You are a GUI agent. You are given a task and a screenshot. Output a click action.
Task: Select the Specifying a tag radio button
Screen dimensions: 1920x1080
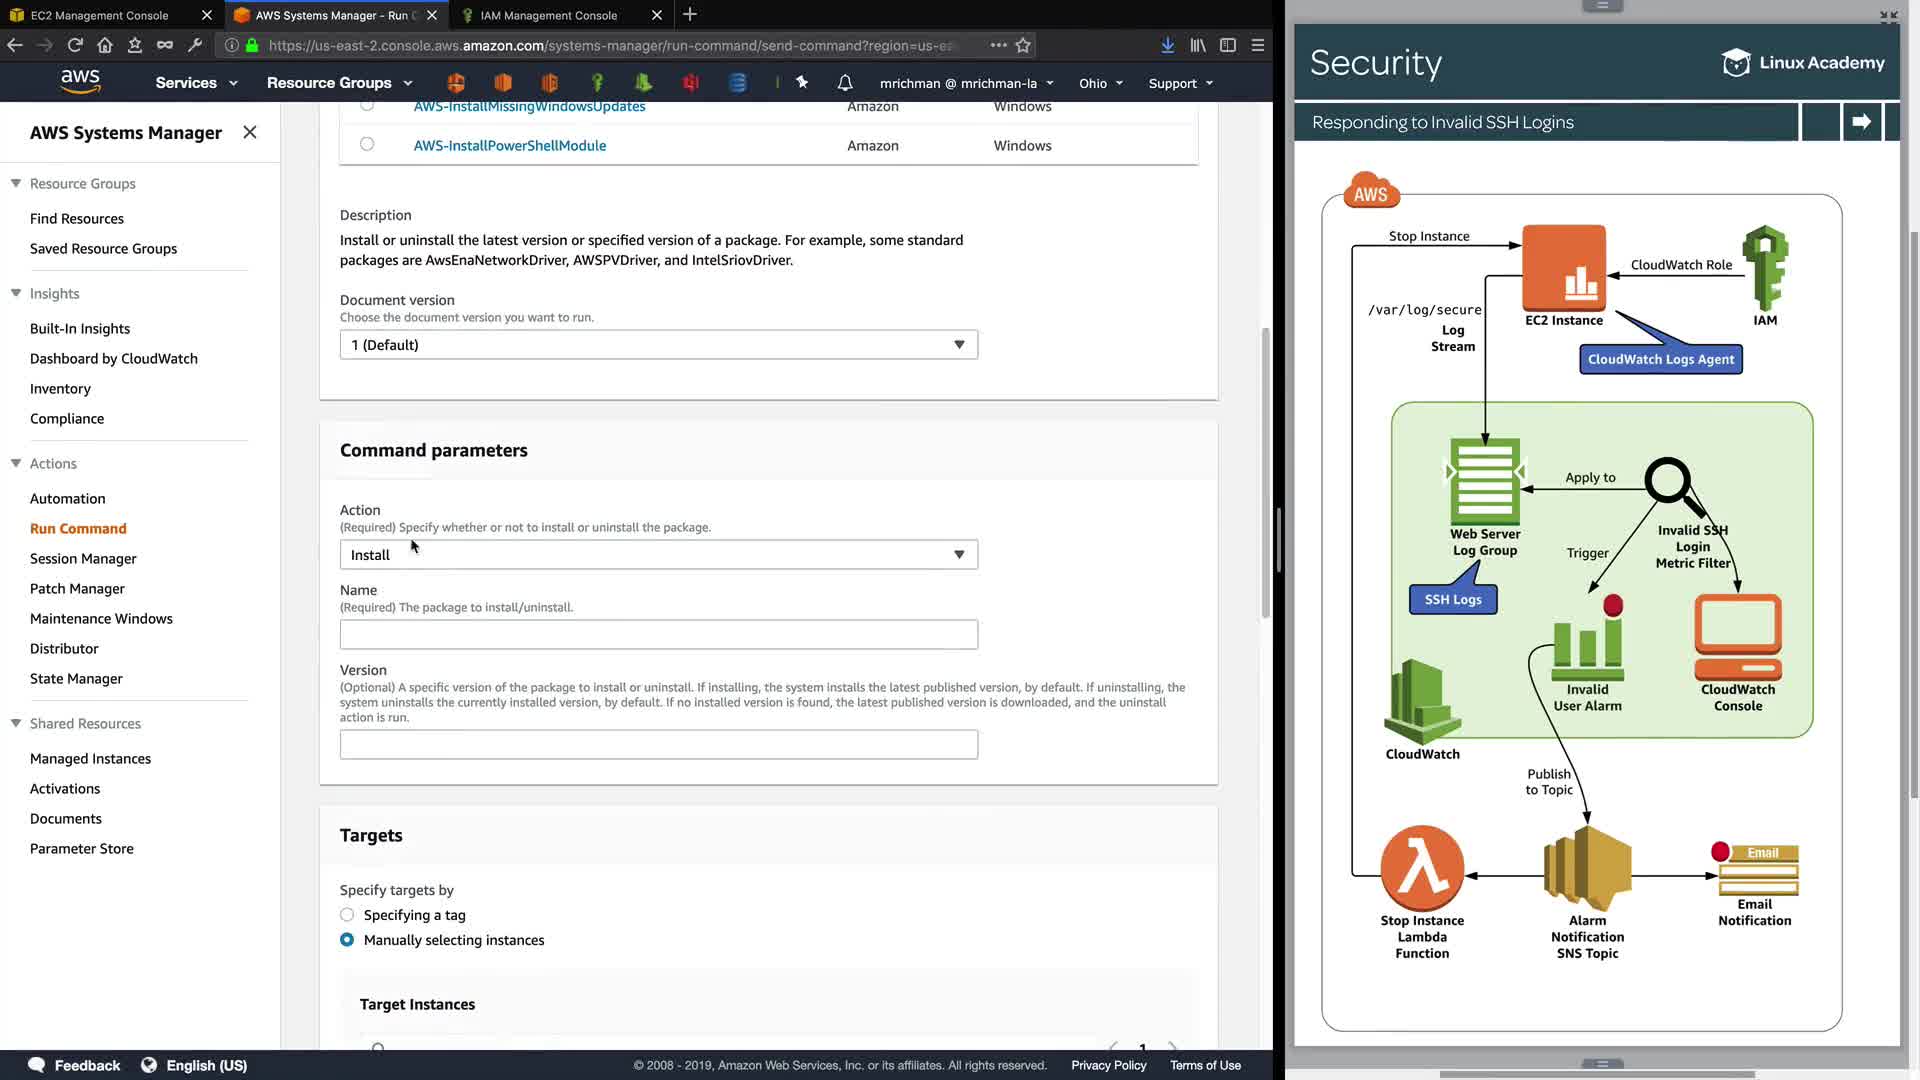click(x=347, y=915)
